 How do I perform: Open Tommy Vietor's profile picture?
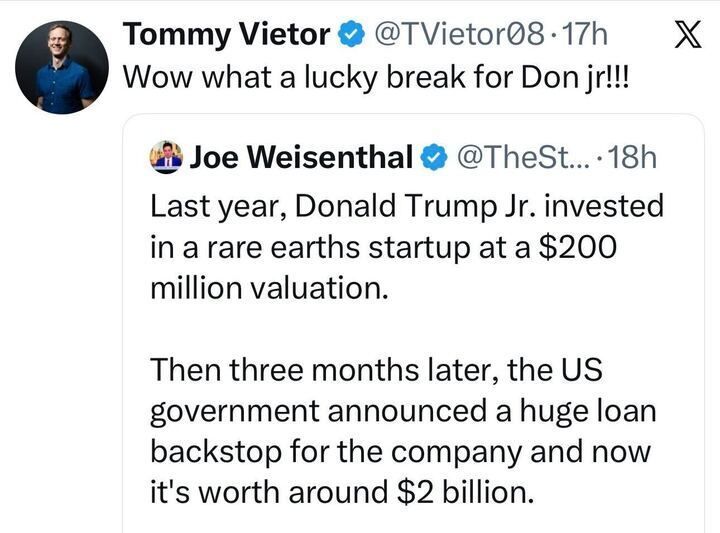coord(62,67)
